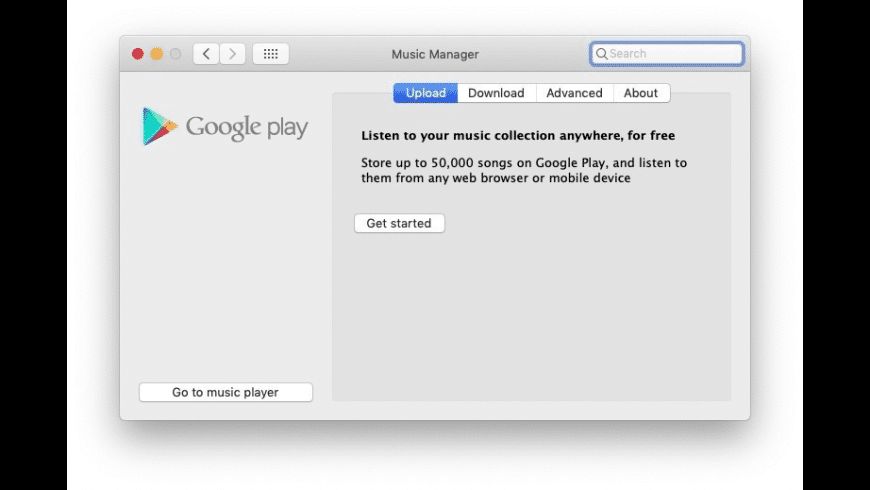Click the magnifier icon in Search
This screenshot has width=870, height=490.
[601, 54]
